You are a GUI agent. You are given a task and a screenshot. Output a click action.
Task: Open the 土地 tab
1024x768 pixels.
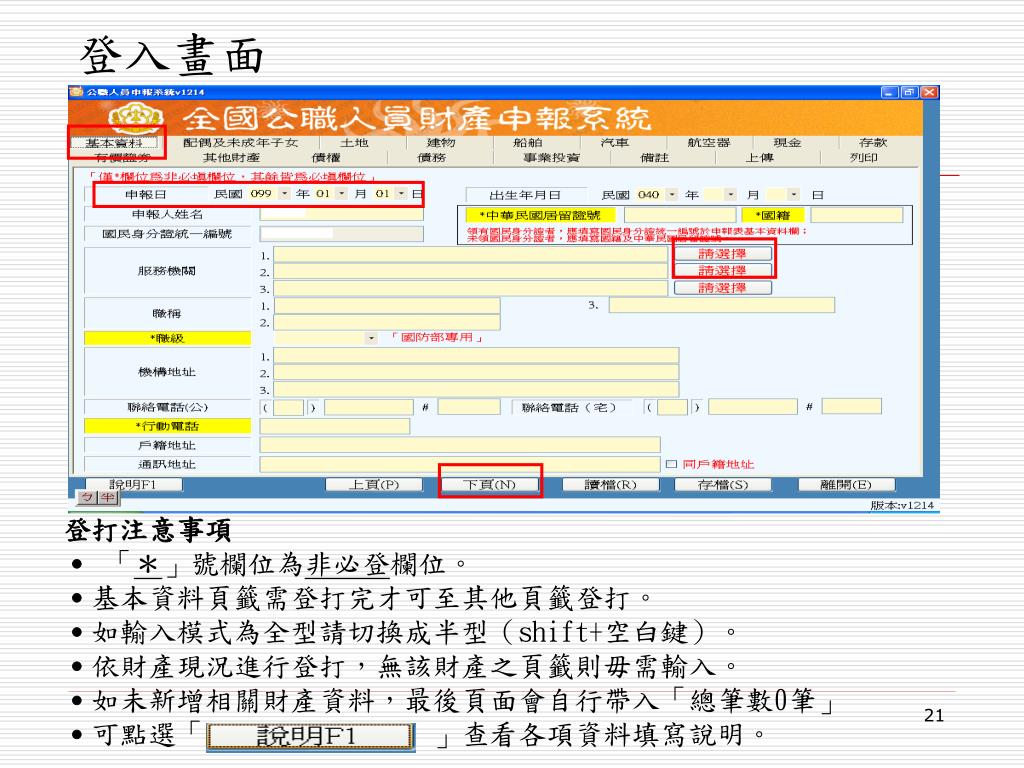pos(354,142)
